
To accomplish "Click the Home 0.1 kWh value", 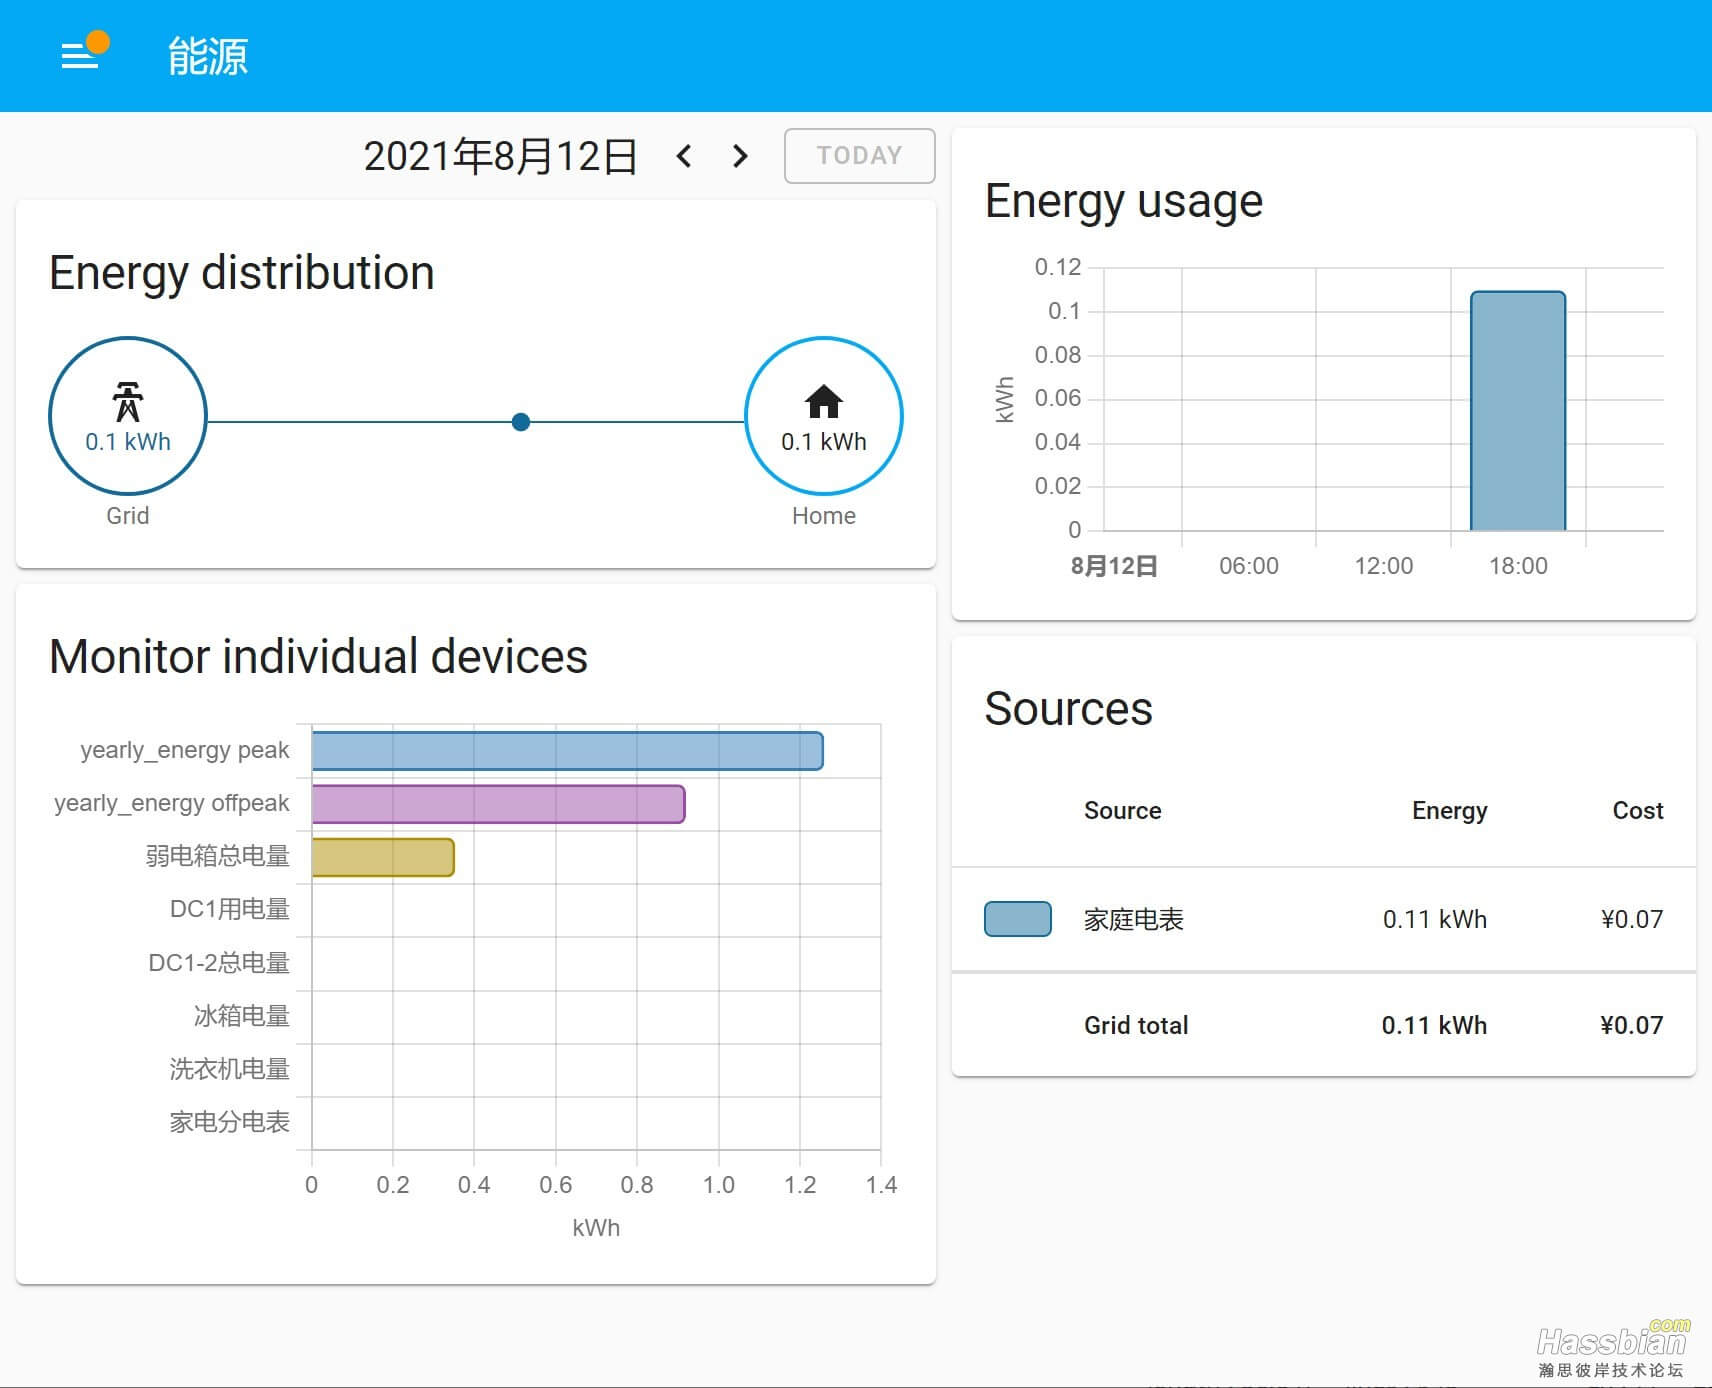I will coord(824,442).
